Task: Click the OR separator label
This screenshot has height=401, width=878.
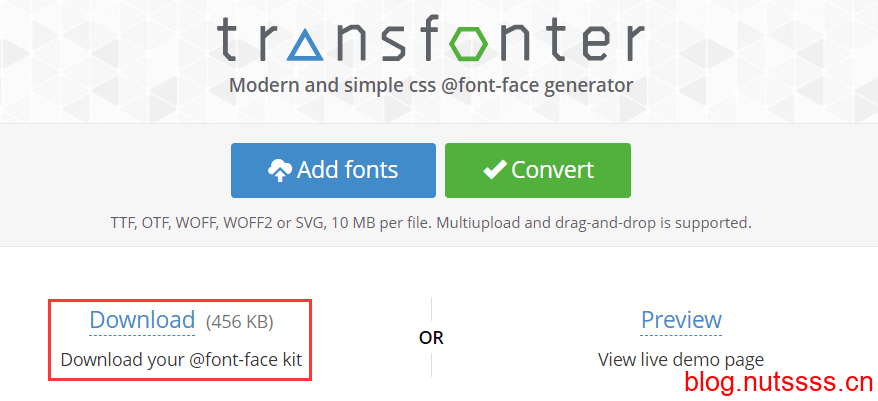Action: tap(431, 338)
